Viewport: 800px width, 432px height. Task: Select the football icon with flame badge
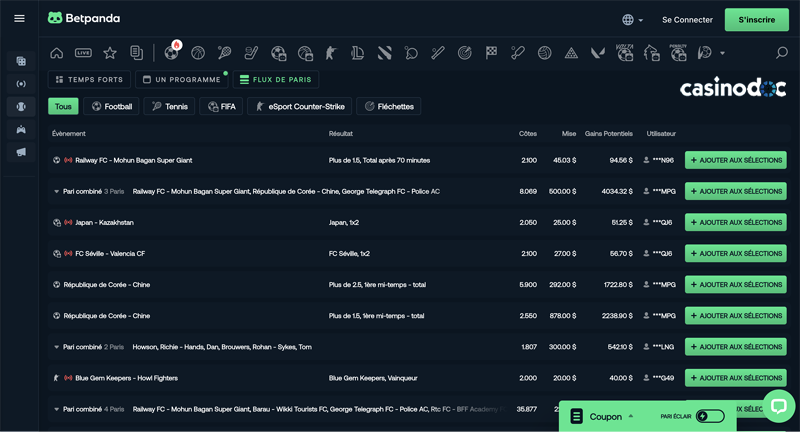(x=172, y=52)
